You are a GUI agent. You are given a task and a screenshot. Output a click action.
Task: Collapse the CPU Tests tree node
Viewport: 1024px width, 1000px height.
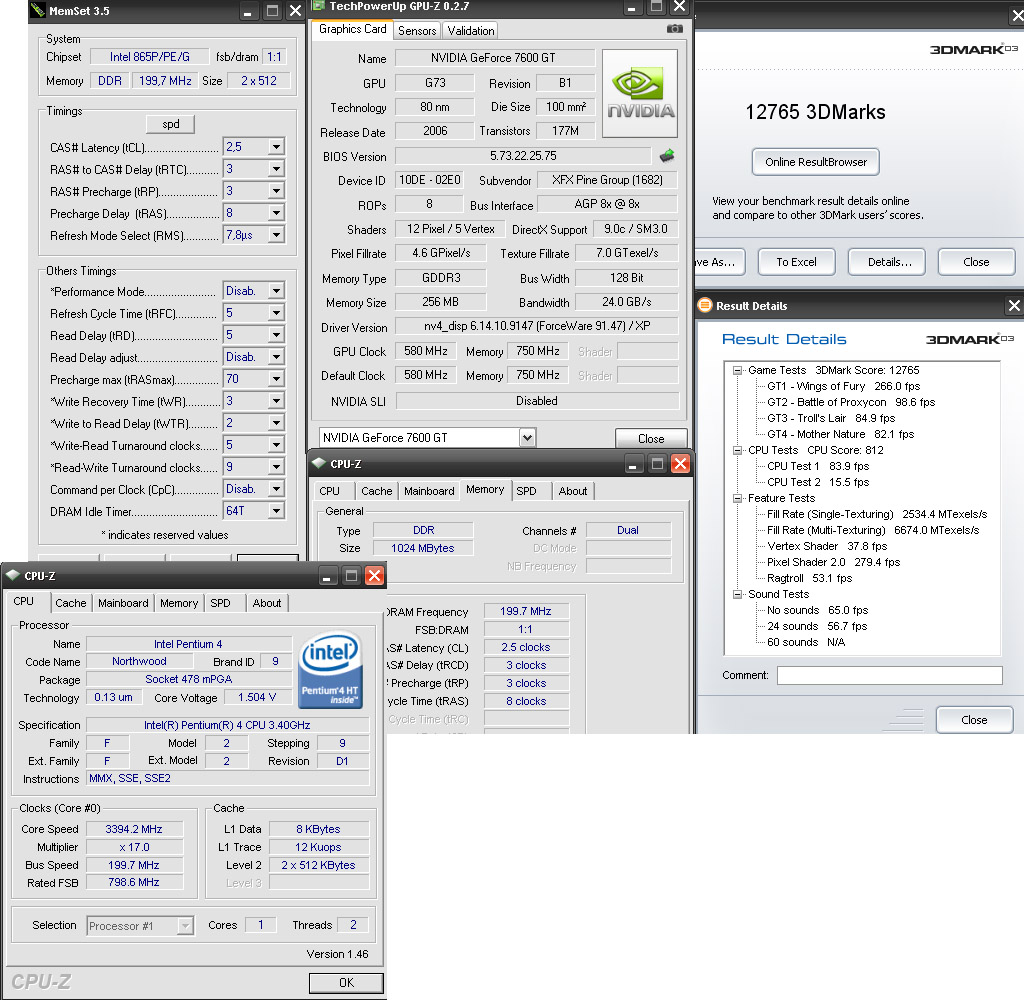(737, 450)
